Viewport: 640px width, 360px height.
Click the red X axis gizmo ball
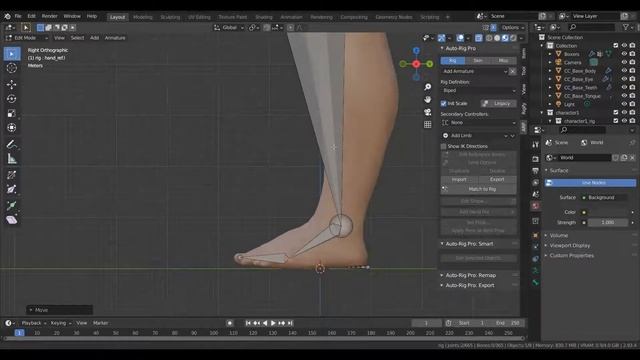click(416, 64)
